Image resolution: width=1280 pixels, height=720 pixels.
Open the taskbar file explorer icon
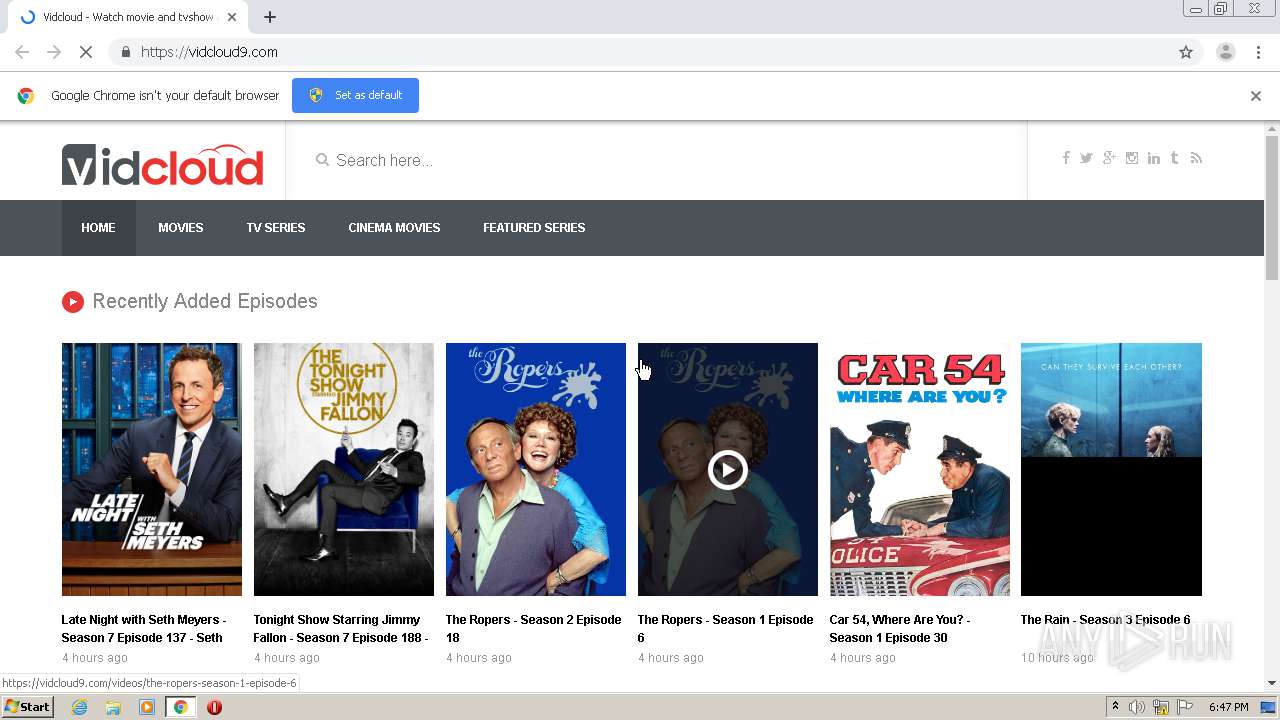point(113,707)
